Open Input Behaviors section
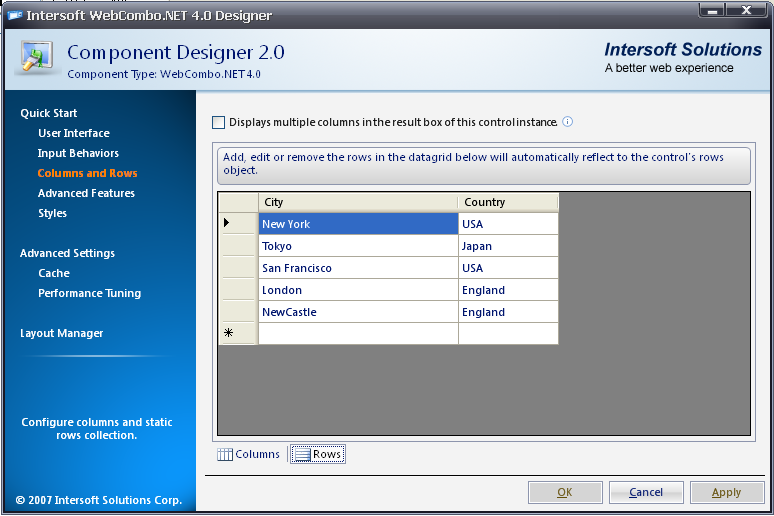The image size is (774, 516). pos(78,153)
